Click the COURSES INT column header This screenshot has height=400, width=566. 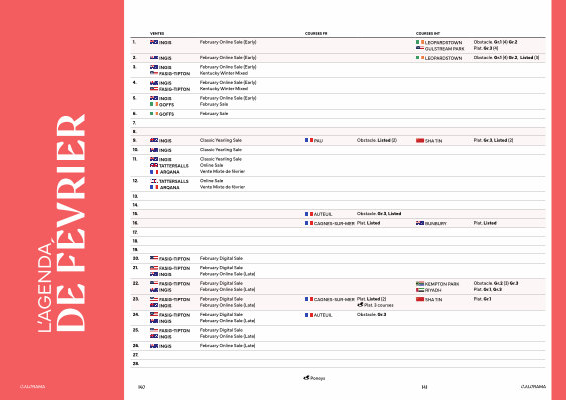tap(428, 34)
